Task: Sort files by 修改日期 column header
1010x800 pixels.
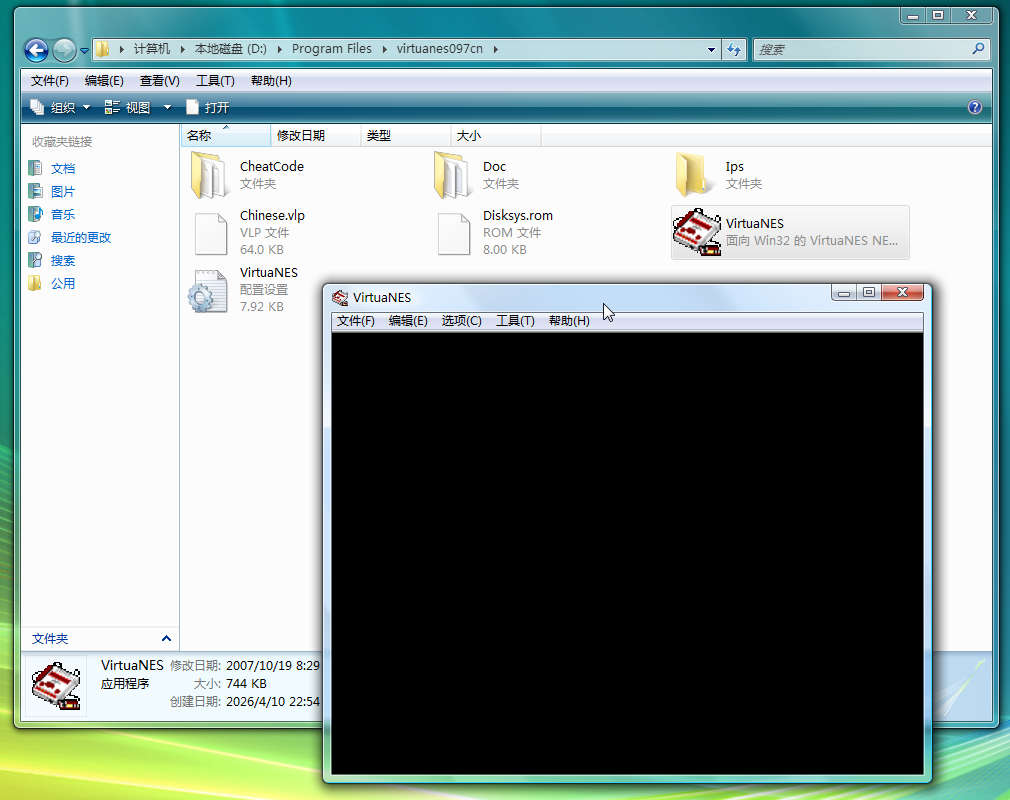Action: pyautogui.click(x=301, y=135)
